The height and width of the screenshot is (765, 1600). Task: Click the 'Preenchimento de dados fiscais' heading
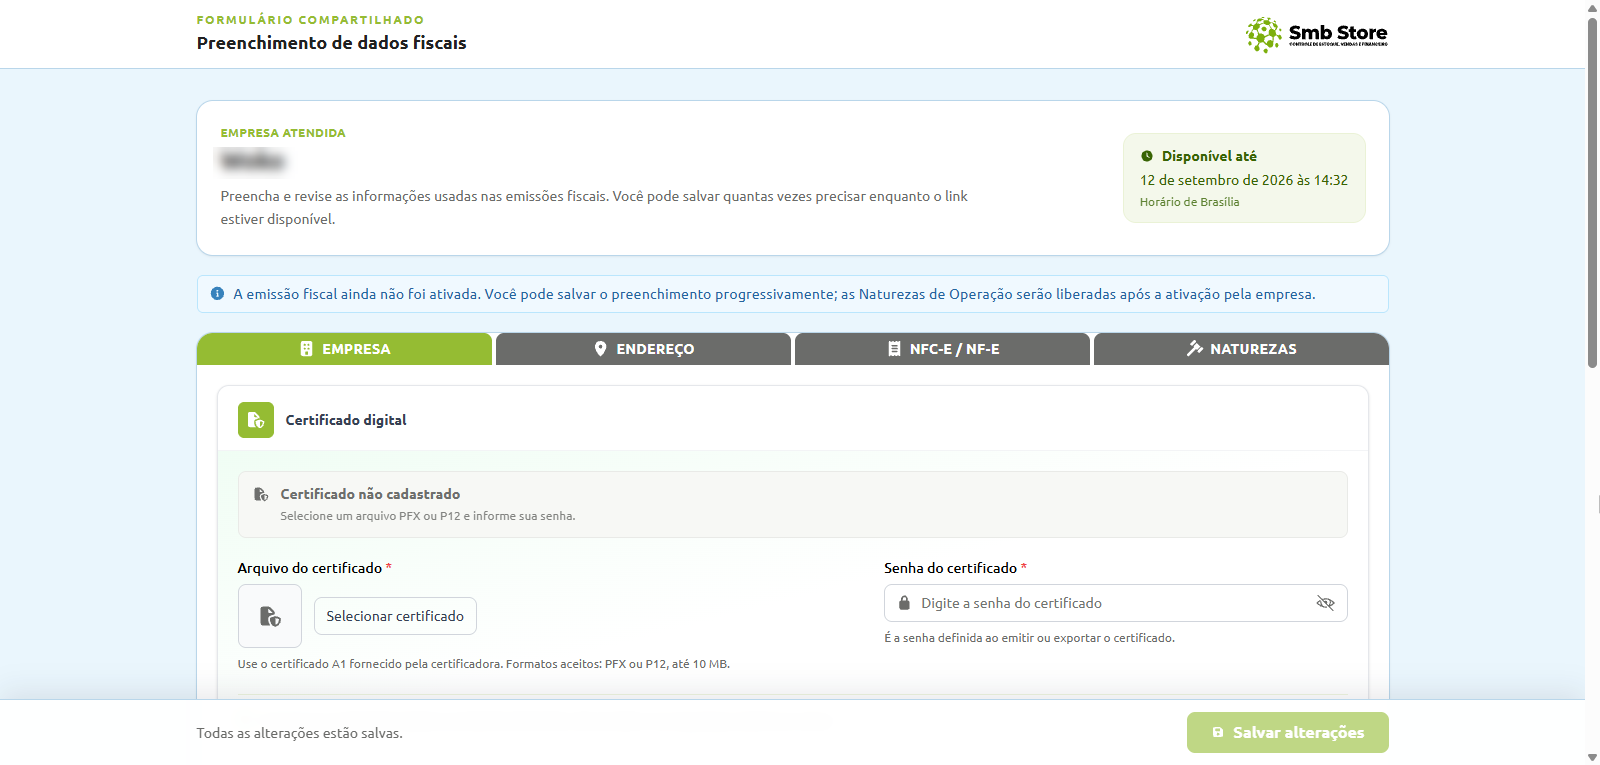click(332, 43)
